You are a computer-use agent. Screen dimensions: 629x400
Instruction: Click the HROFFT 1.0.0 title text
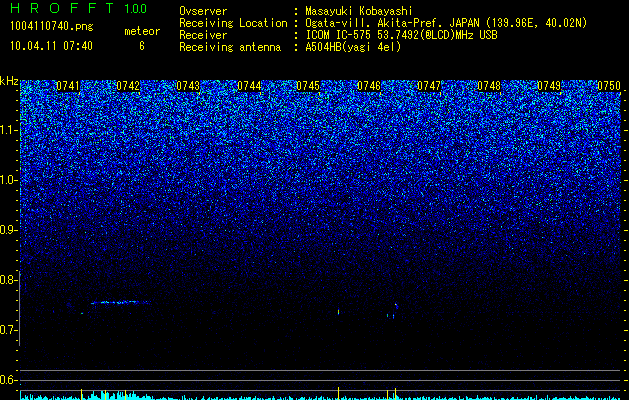point(79,8)
